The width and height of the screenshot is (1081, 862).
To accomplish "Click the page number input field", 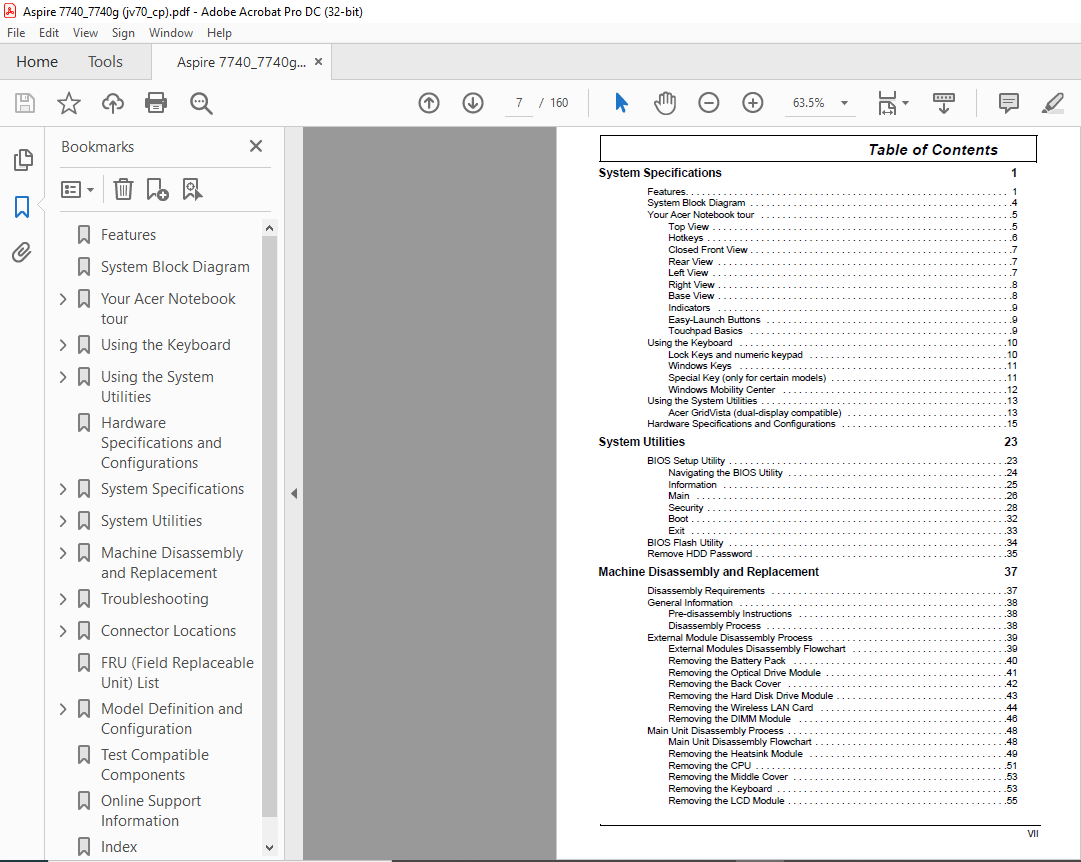I will click(518, 103).
